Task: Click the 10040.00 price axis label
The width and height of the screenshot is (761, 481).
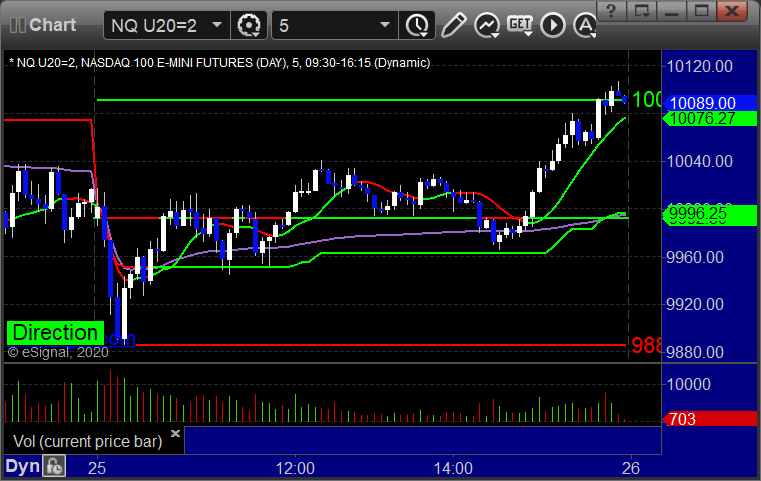Action: tap(699, 161)
